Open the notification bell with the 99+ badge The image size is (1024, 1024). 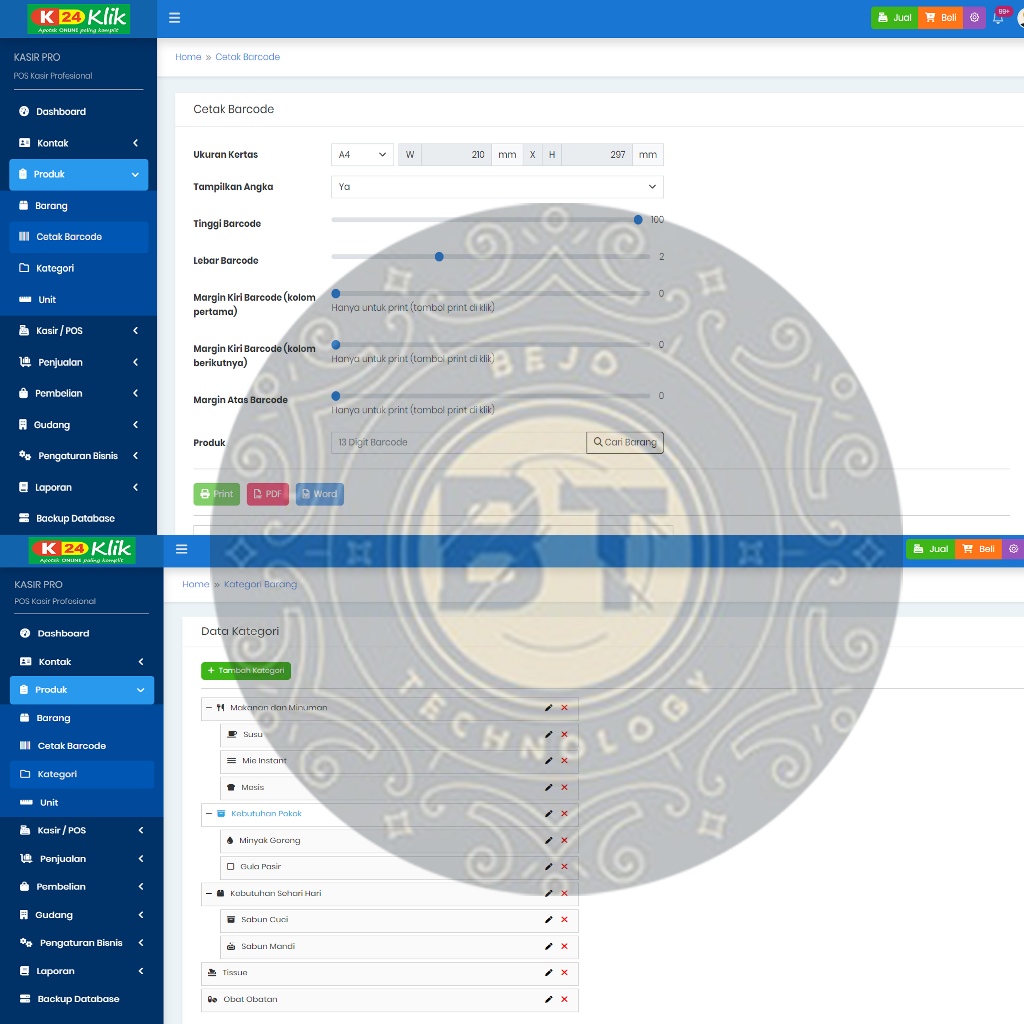999,17
